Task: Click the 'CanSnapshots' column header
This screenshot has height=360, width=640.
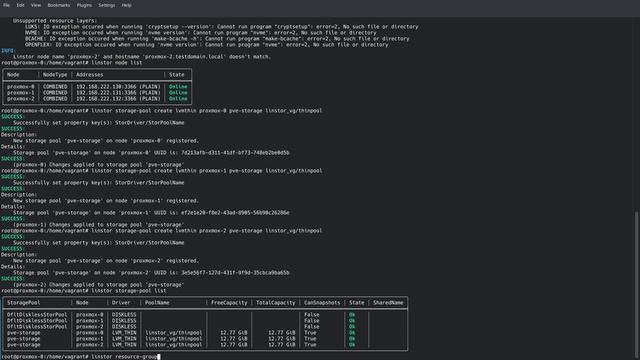Action: pos(322,302)
